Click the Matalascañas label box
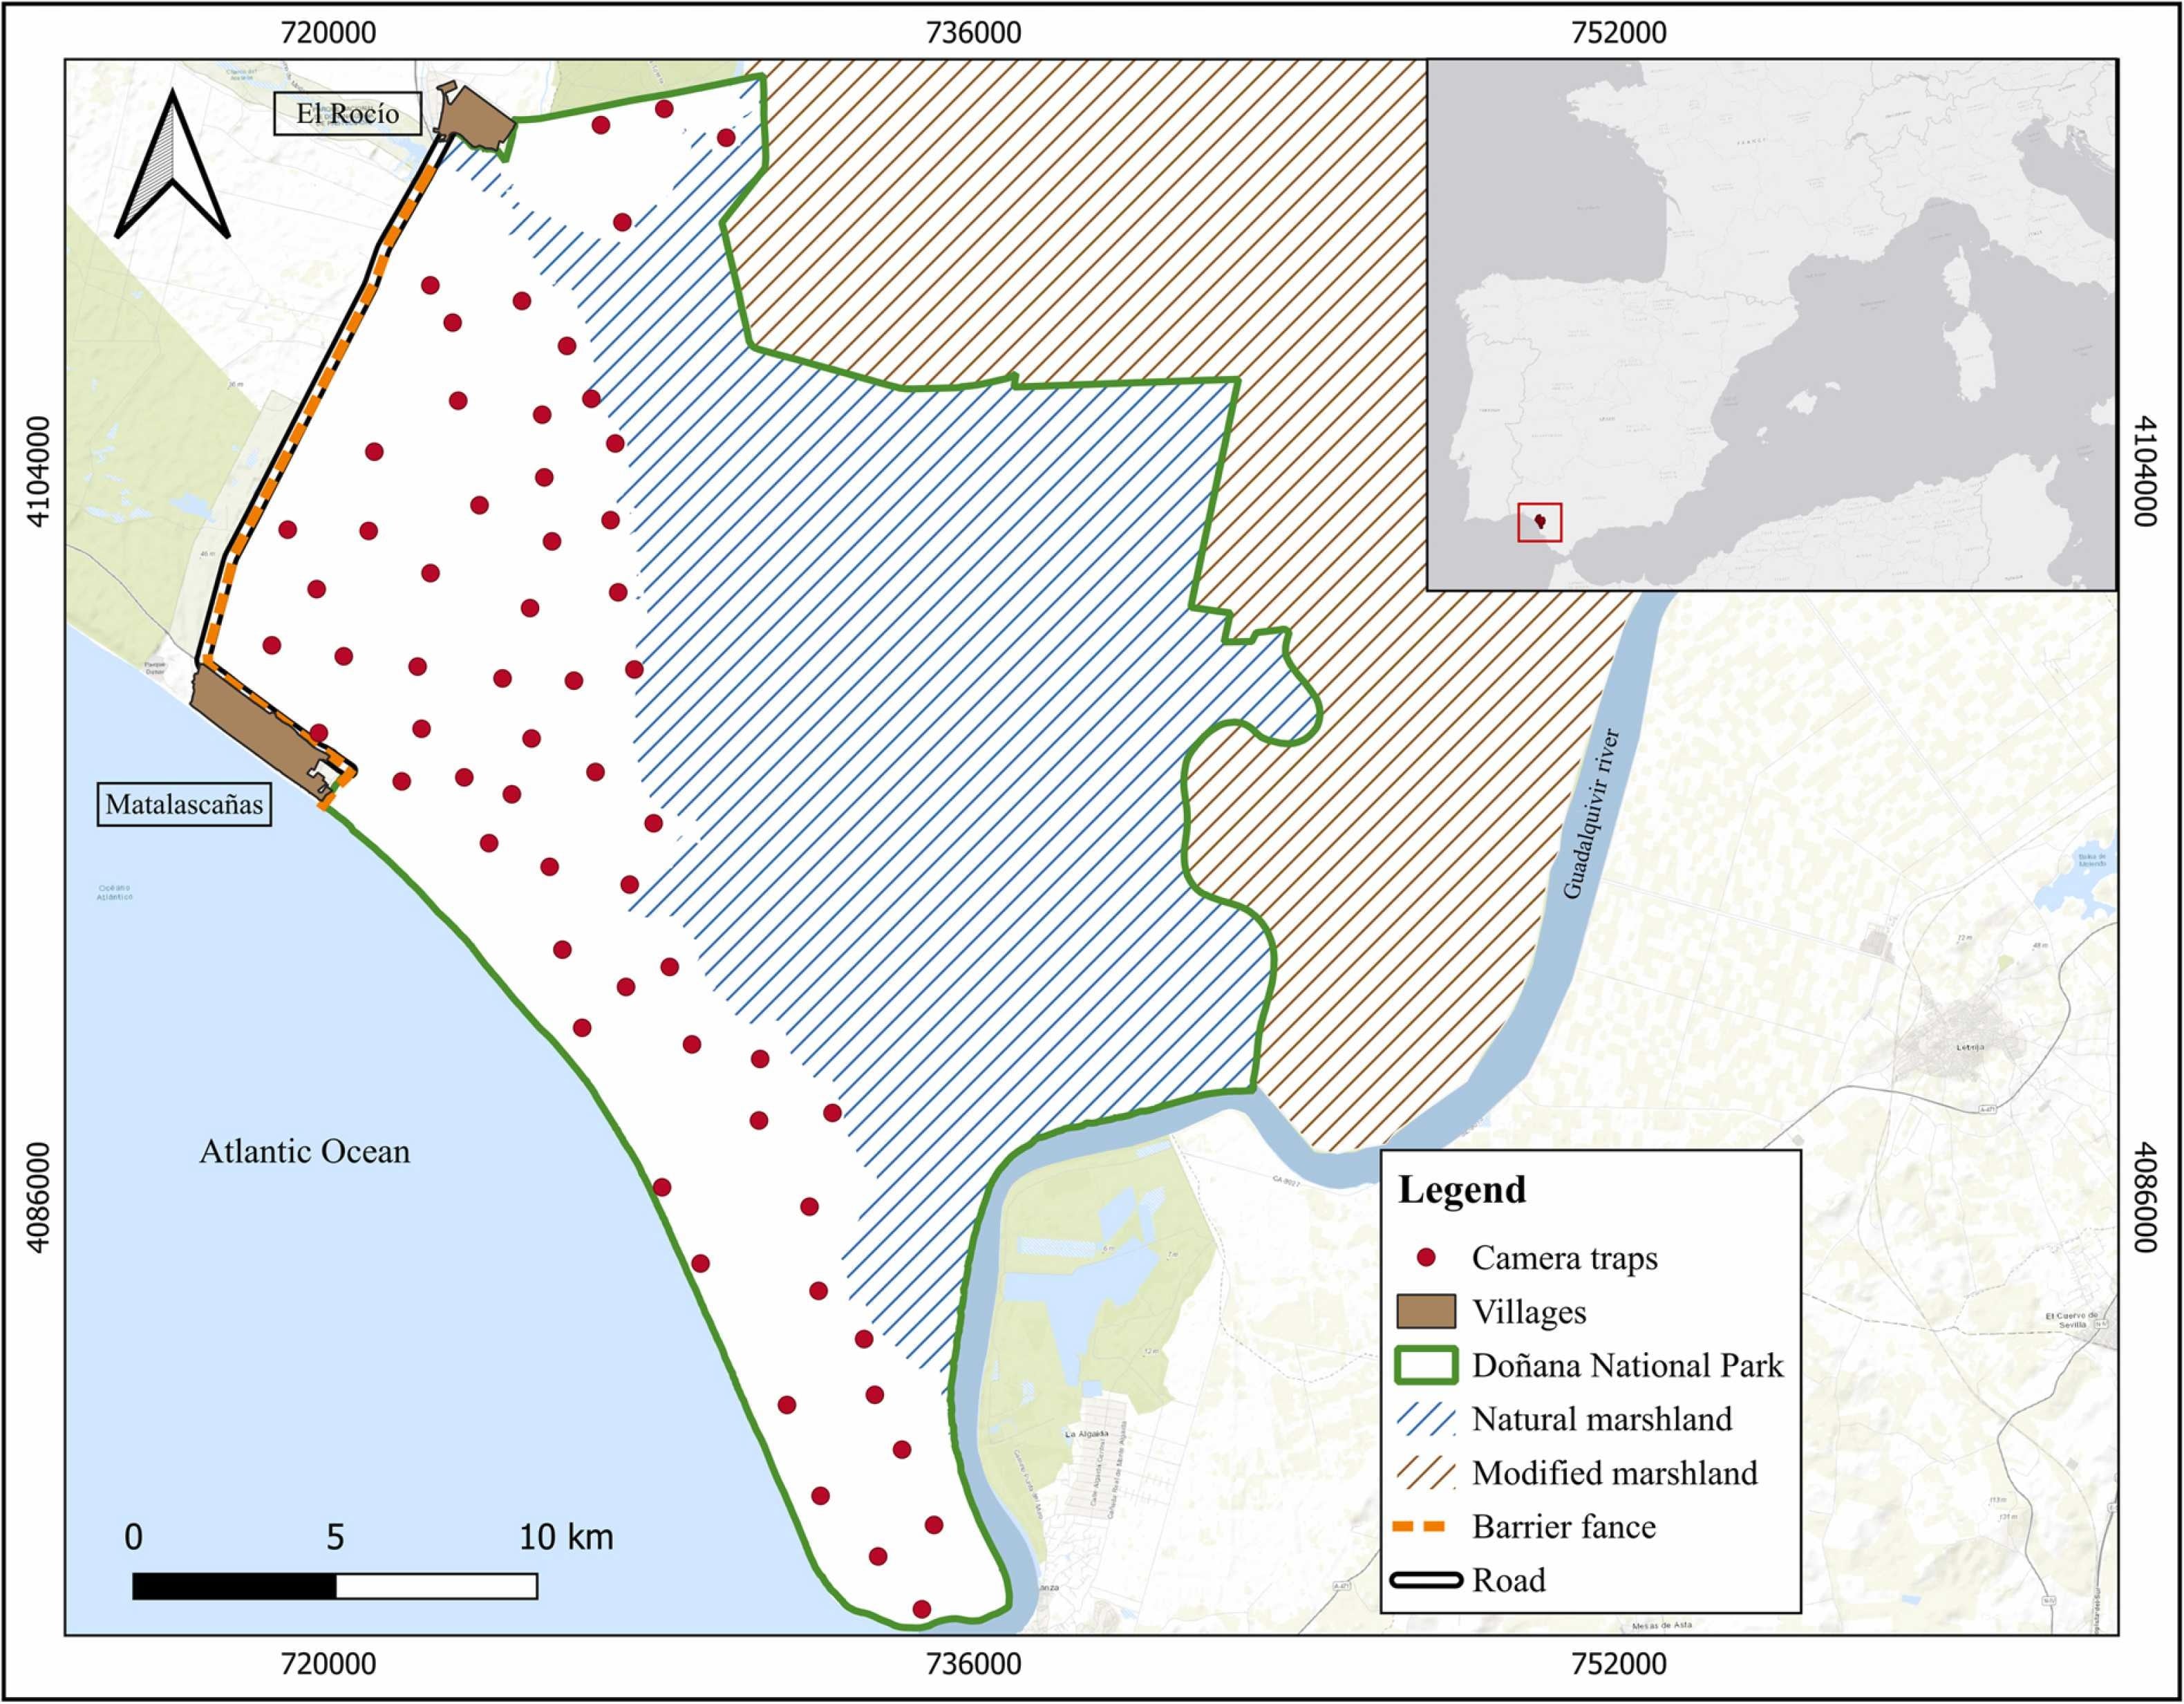 pos(184,804)
